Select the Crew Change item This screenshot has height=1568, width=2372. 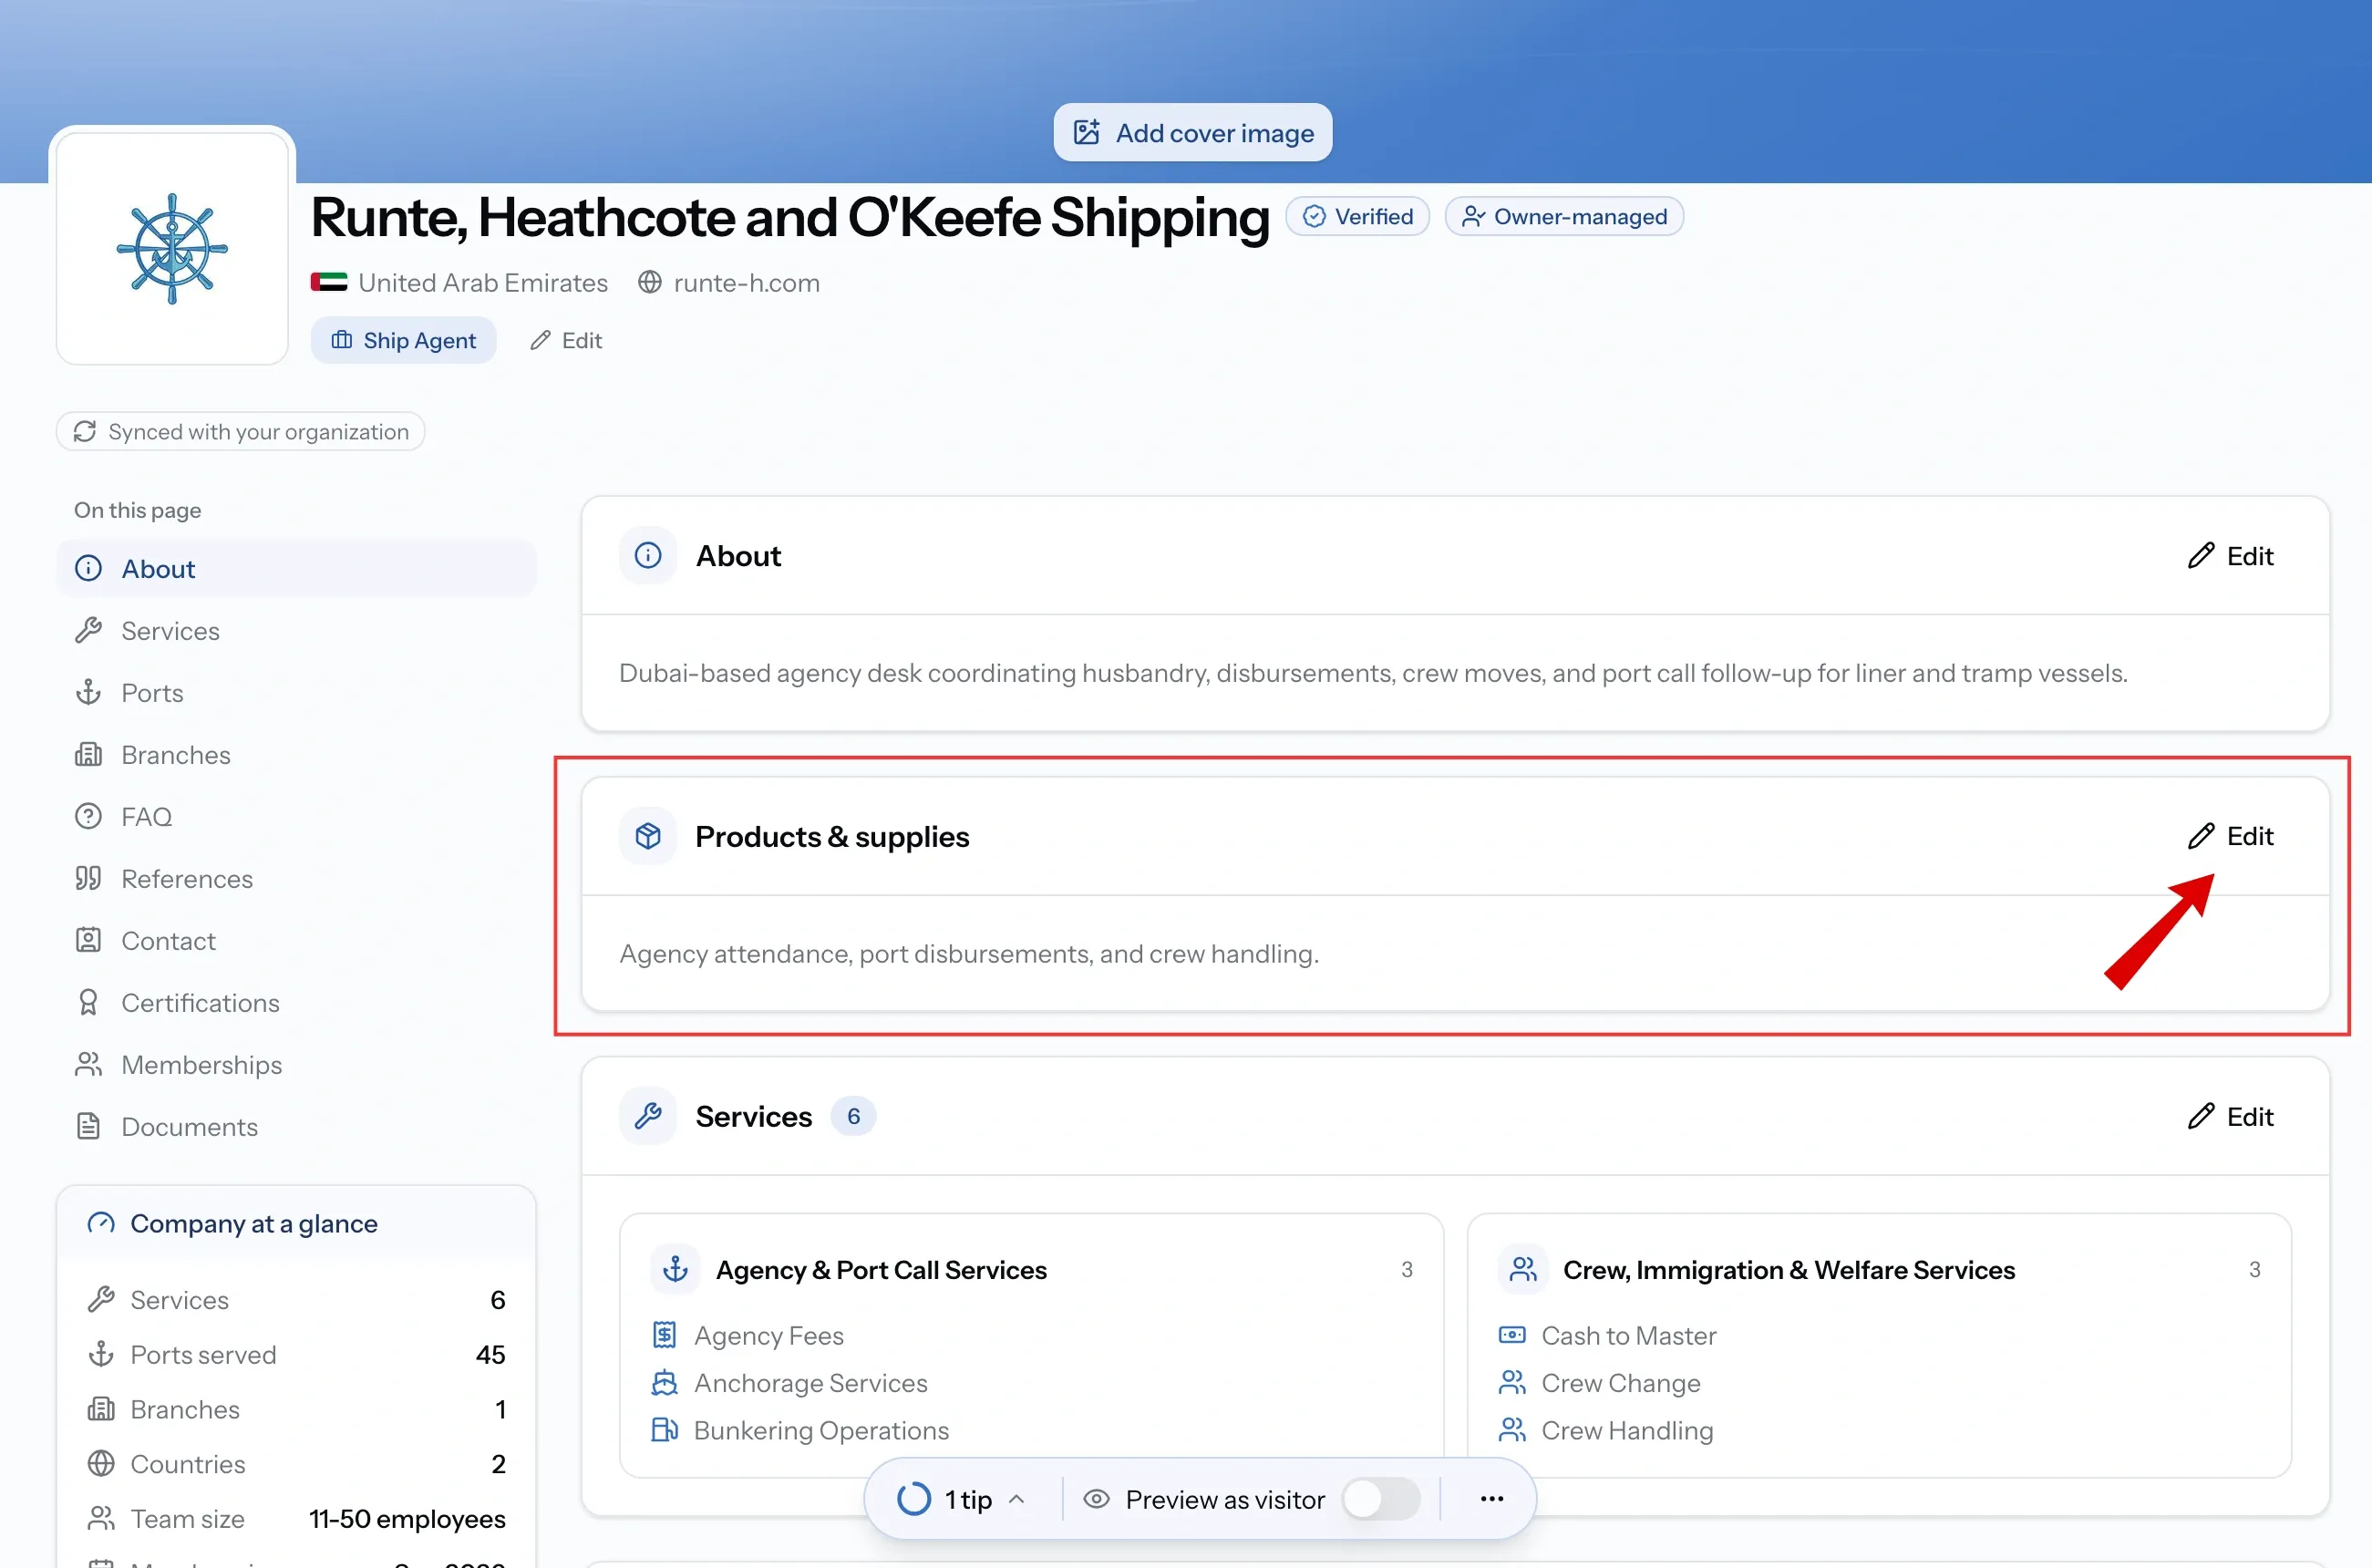[1599, 1383]
